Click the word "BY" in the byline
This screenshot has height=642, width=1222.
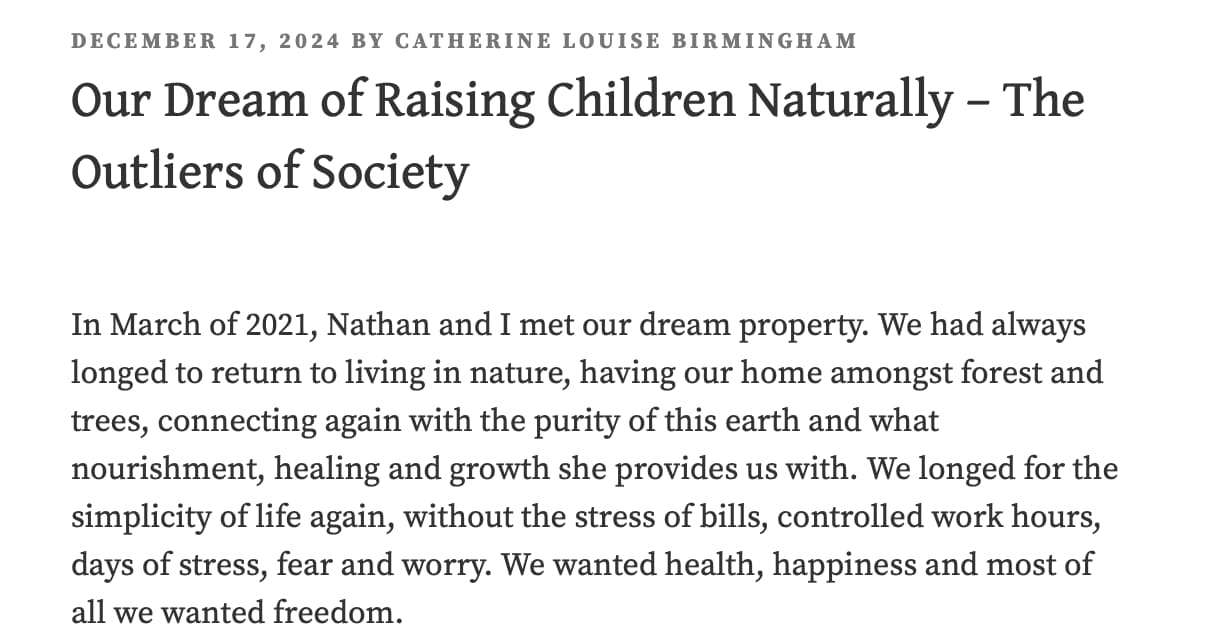pyautogui.click(x=368, y=41)
